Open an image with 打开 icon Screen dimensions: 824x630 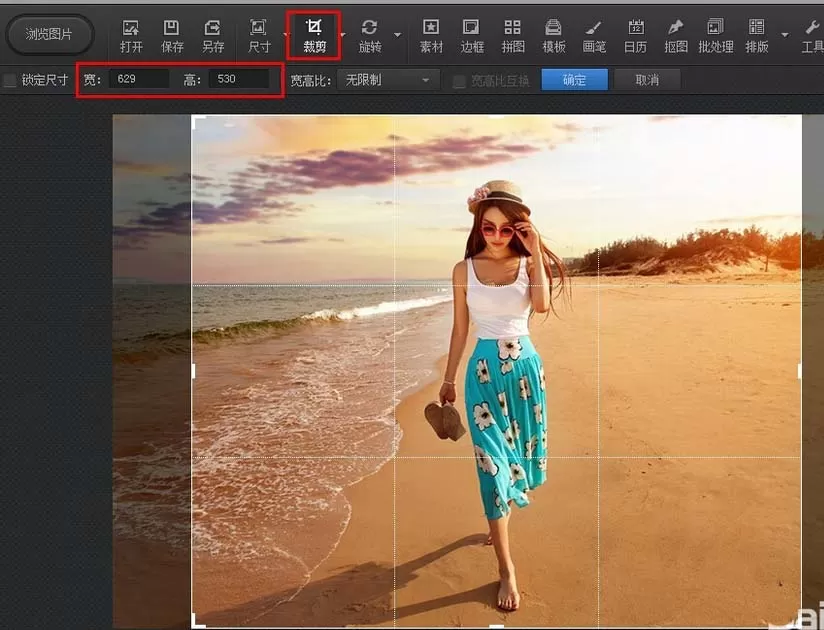point(131,36)
